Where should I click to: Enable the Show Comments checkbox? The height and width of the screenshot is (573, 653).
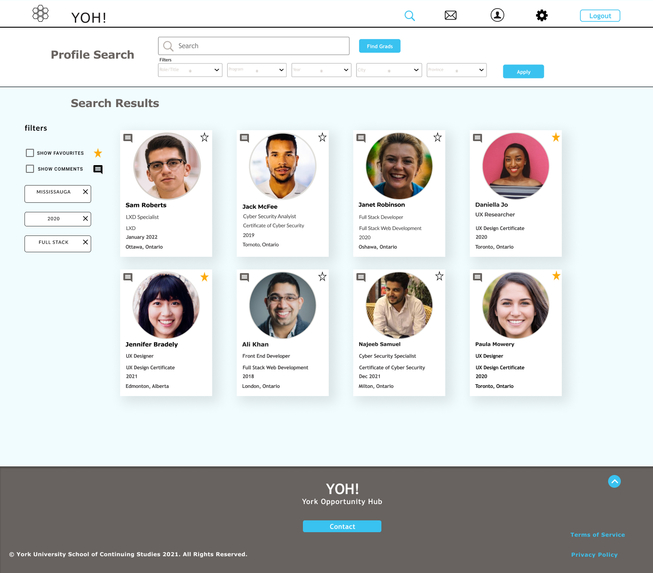[x=30, y=169]
